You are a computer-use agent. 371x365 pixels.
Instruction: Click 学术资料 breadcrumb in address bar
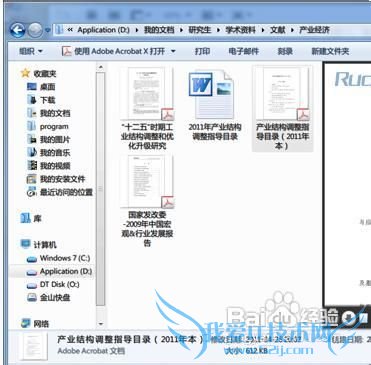click(x=240, y=30)
